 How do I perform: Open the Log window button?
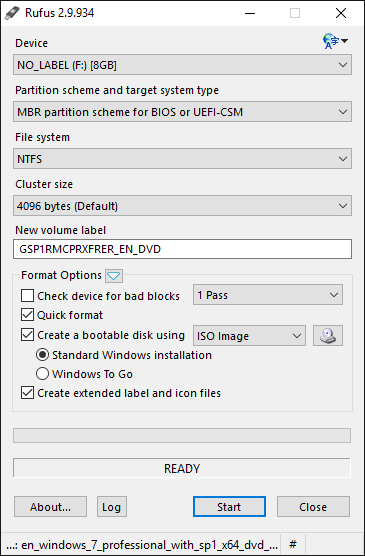[x=112, y=507]
